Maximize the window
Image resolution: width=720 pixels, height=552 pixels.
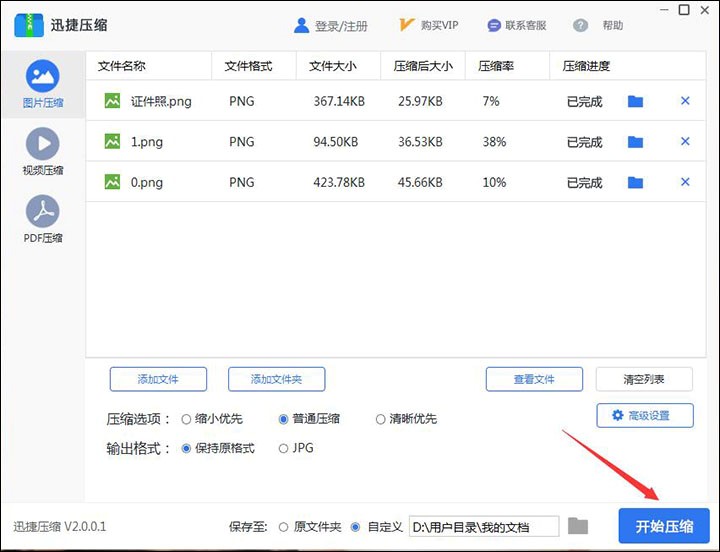[x=684, y=10]
